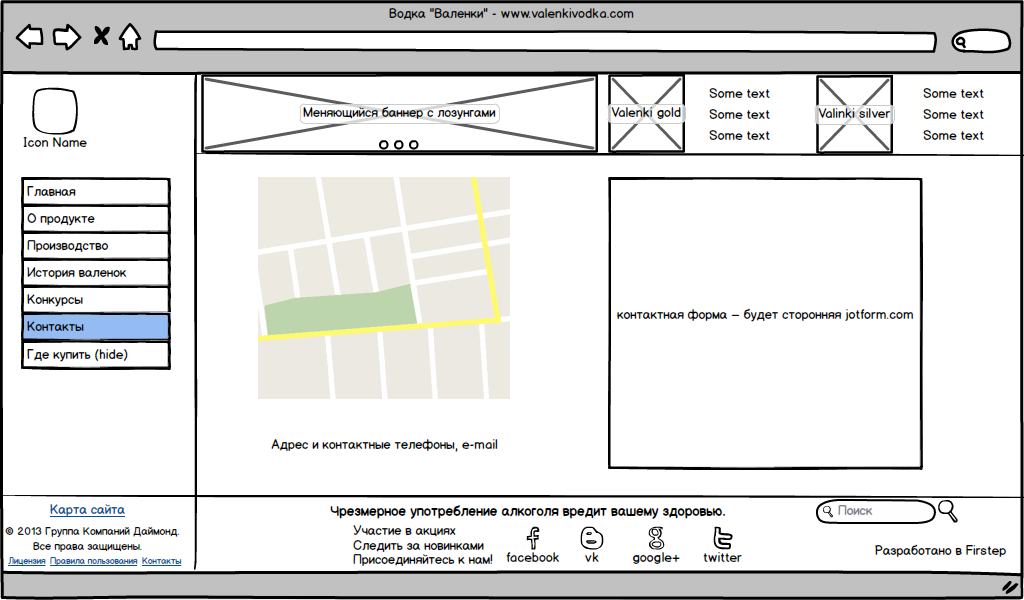
Task: Click the magnifier icon beside Поиск
Action: [948, 511]
